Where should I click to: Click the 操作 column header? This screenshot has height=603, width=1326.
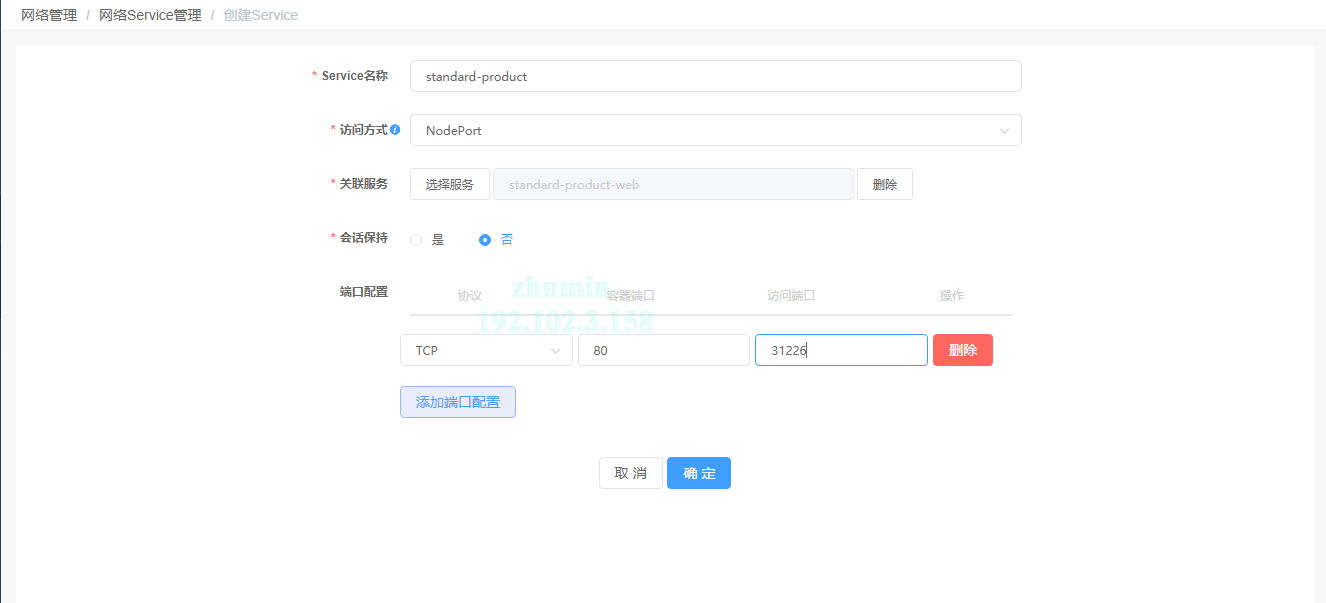[952, 296]
